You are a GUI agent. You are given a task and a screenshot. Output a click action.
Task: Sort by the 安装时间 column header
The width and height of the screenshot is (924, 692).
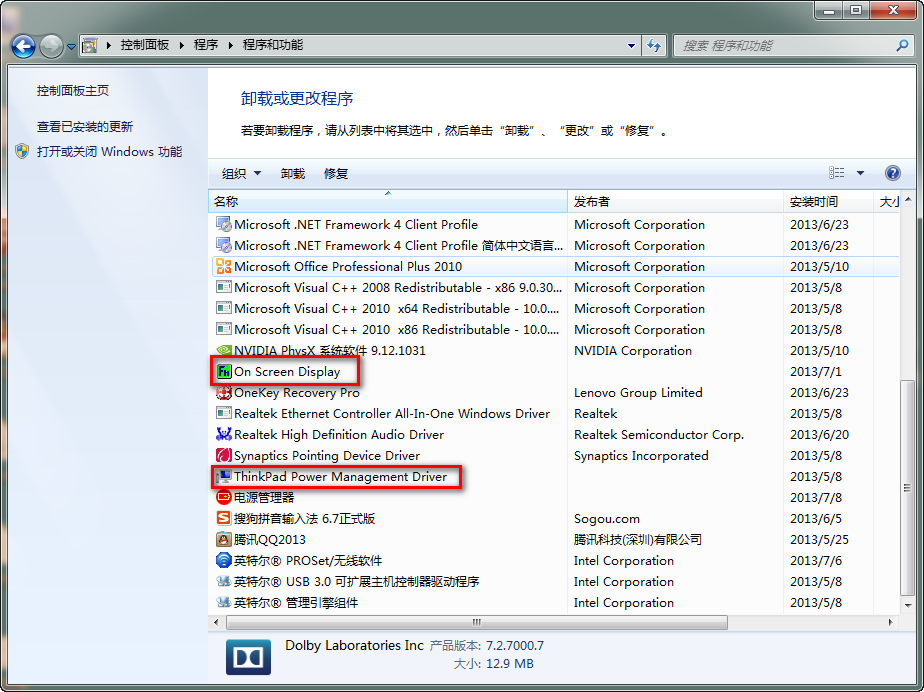click(828, 202)
